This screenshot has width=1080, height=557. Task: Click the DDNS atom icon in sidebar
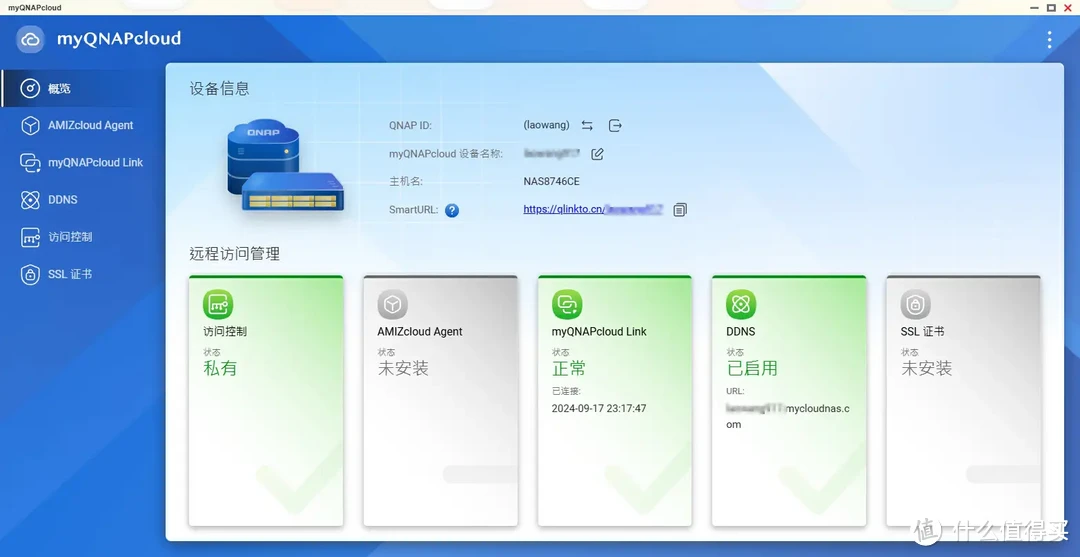click(x=30, y=200)
